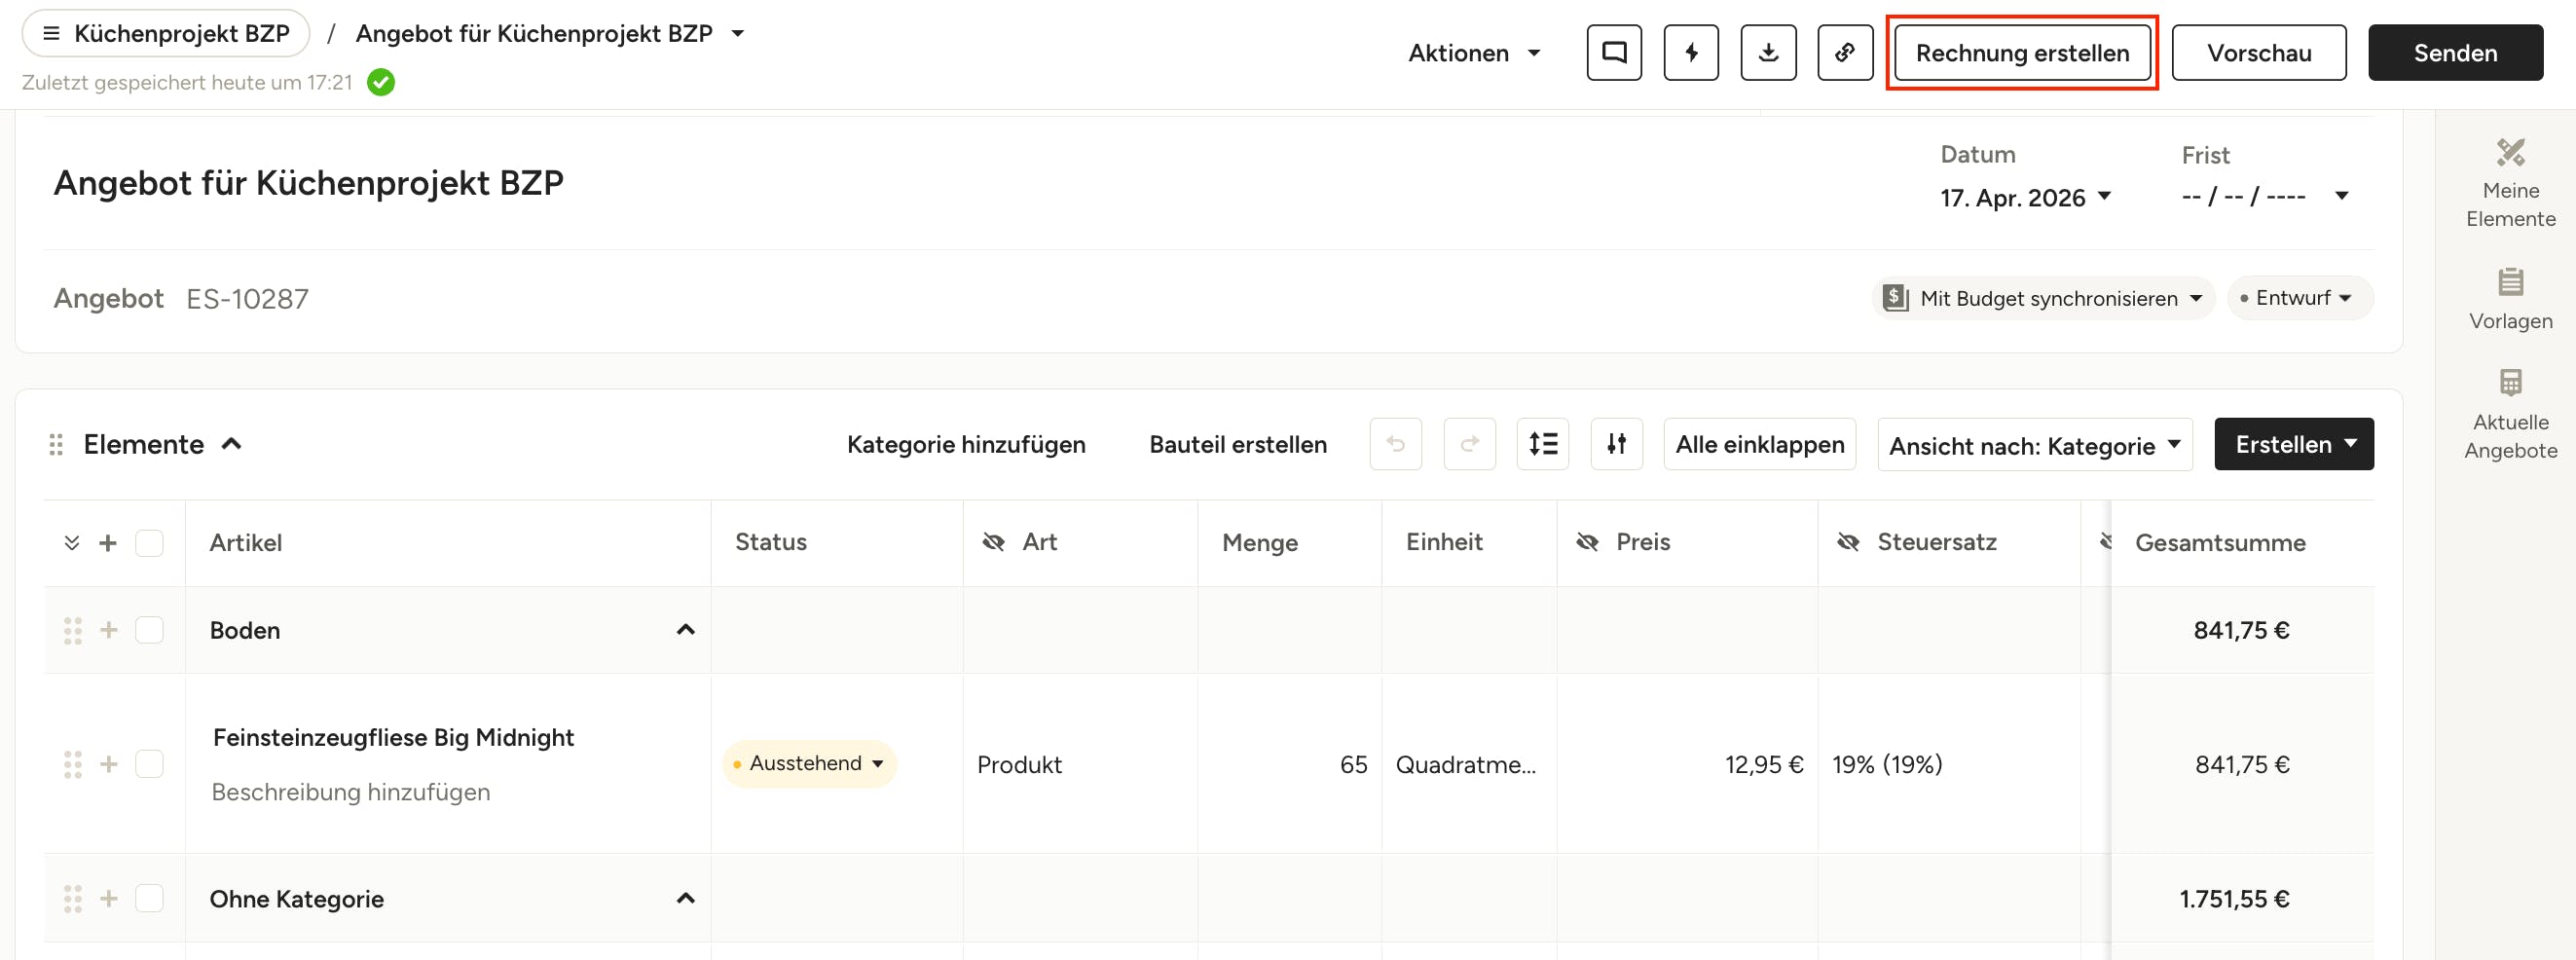Add item via plus in Feinsteinzeugfliese row

tap(109, 764)
